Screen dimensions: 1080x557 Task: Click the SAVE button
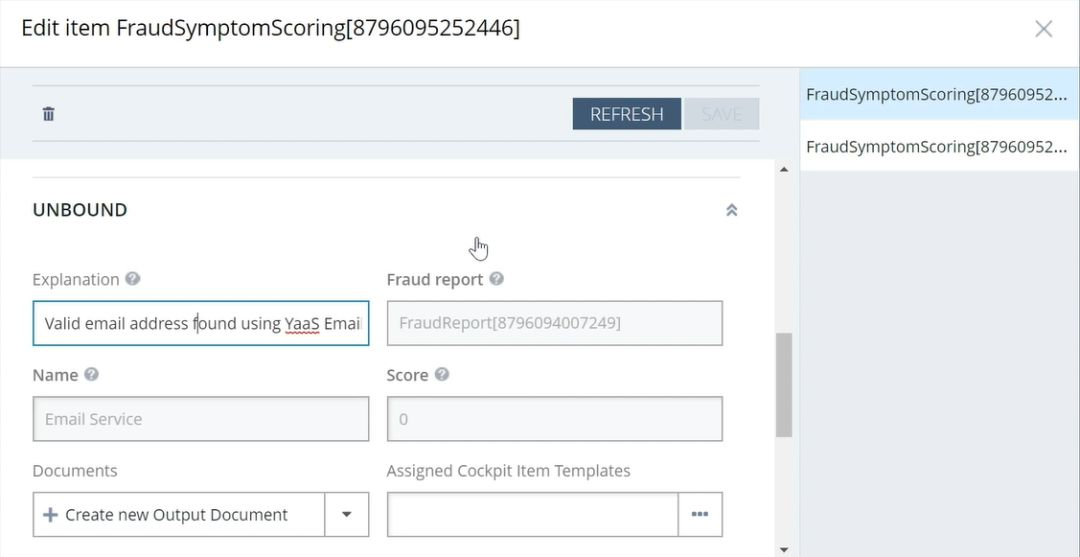pos(721,114)
